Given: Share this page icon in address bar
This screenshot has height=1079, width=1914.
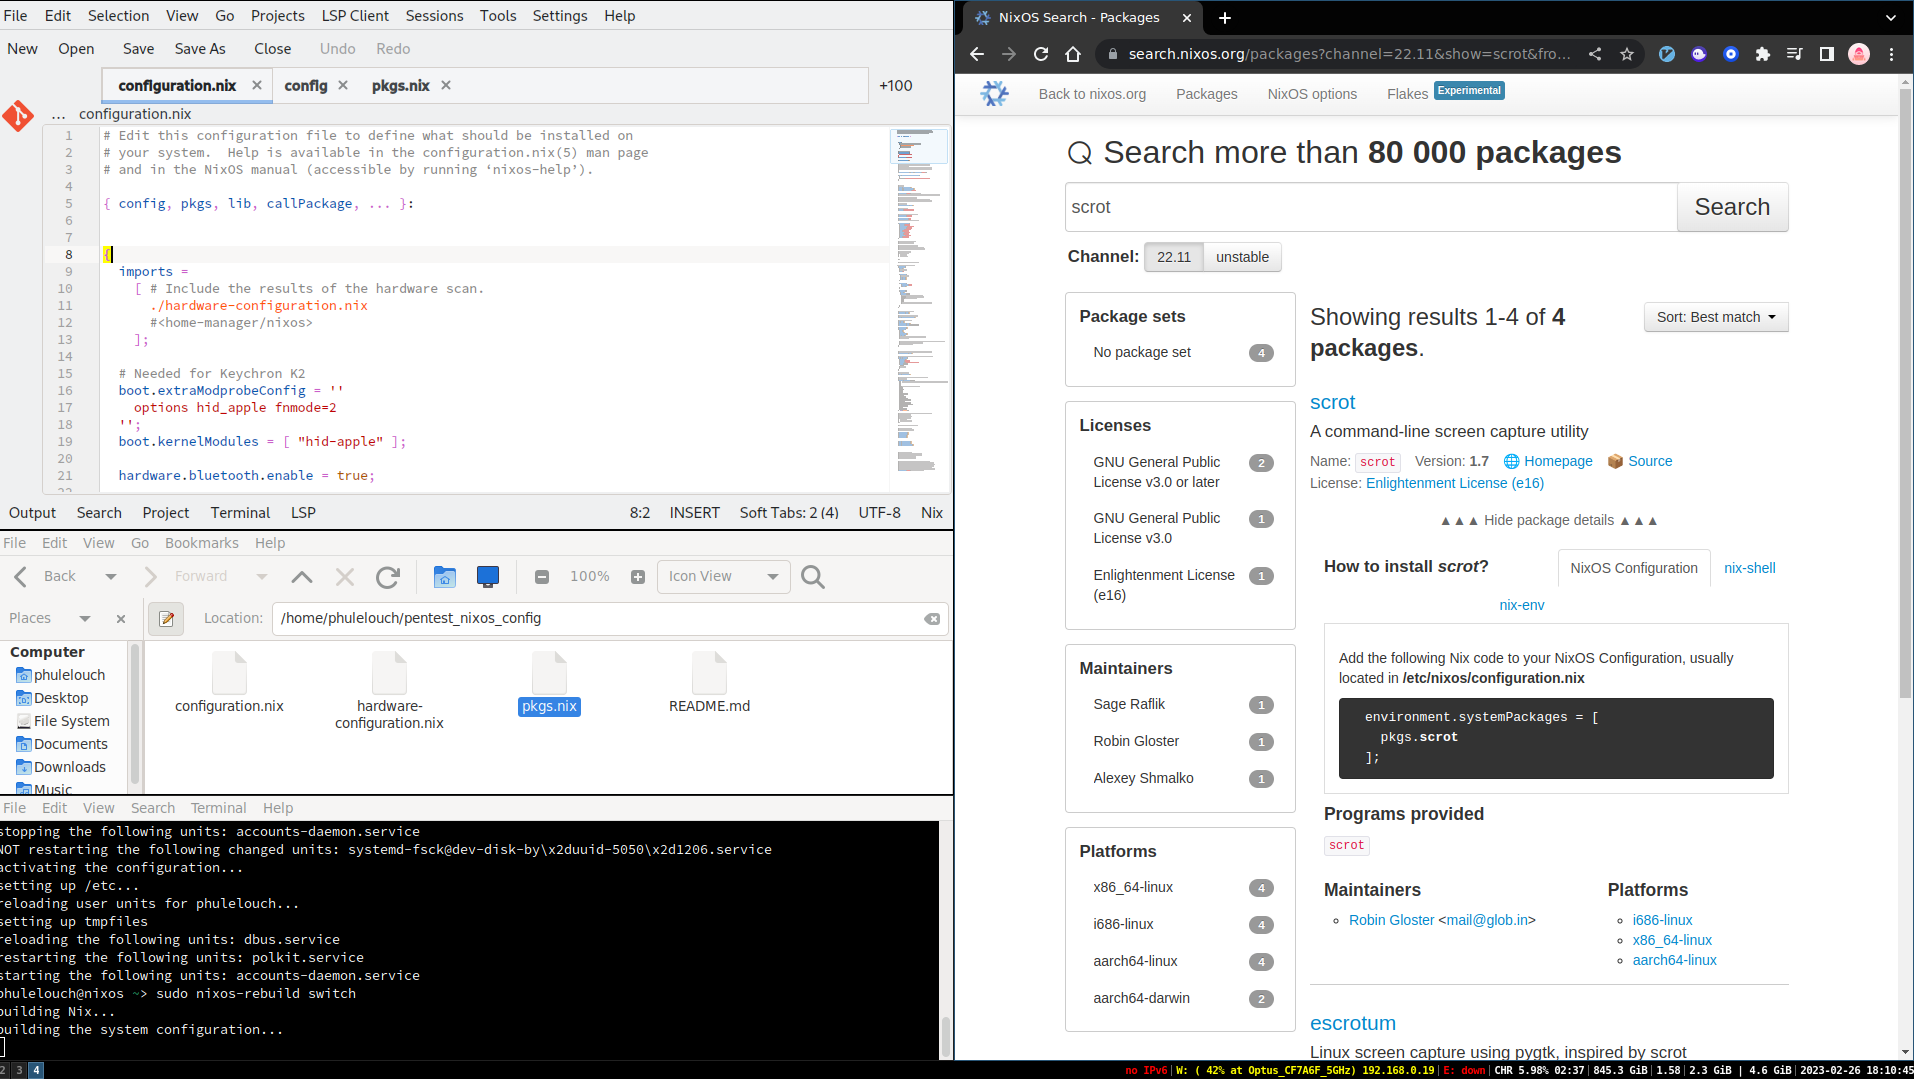Looking at the screenshot, I should click(1595, 54).
